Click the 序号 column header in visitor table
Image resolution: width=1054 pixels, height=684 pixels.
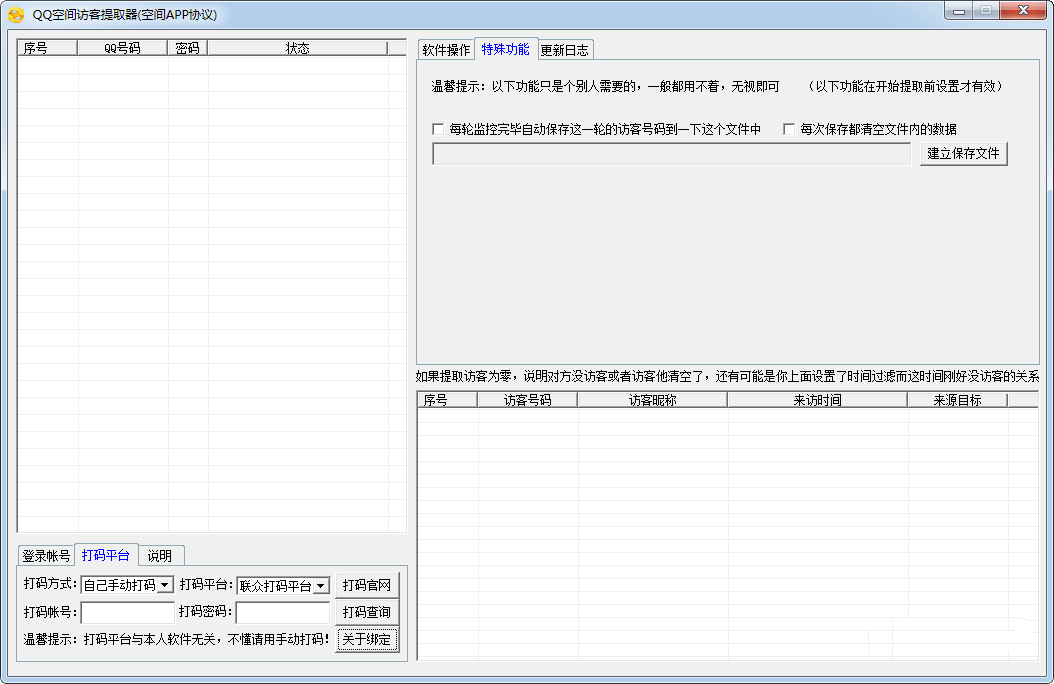[x=447, y=400]
